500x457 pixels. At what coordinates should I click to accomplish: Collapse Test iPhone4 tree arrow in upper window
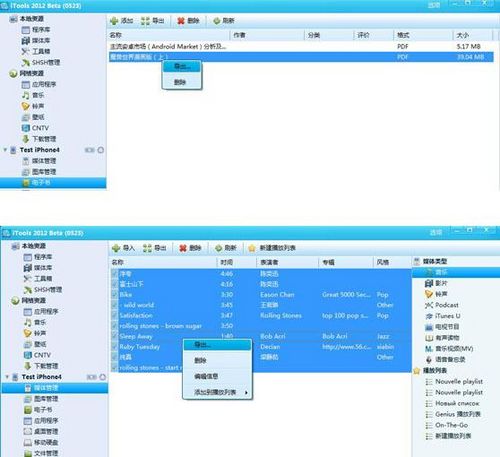pos(5,150)
